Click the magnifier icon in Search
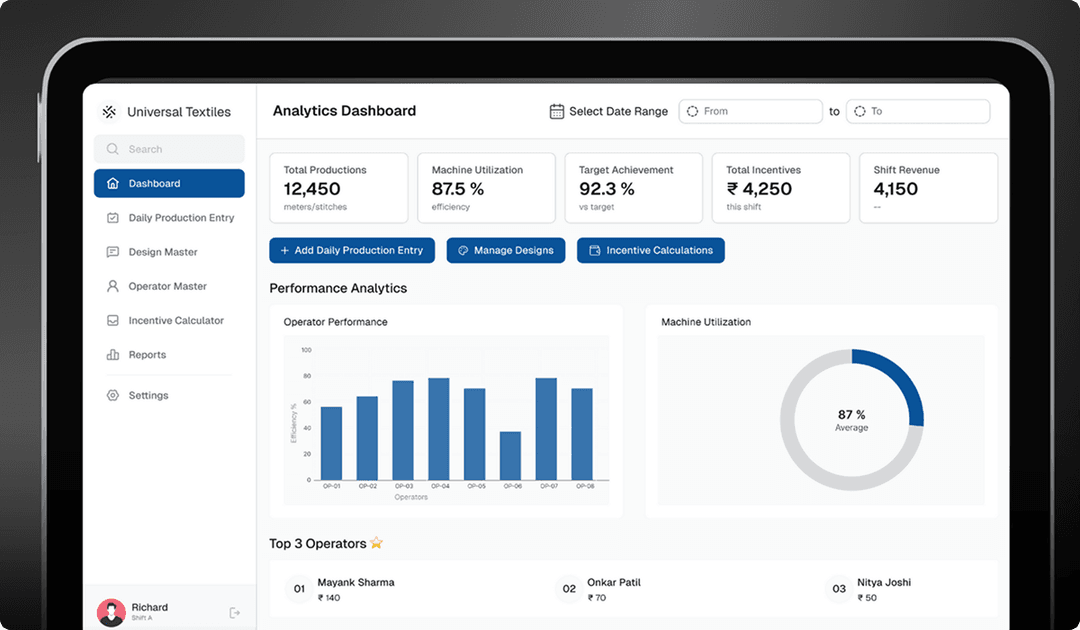This screenshot has width=1080, height=630. pyautogui.click(x=112, y=149)
